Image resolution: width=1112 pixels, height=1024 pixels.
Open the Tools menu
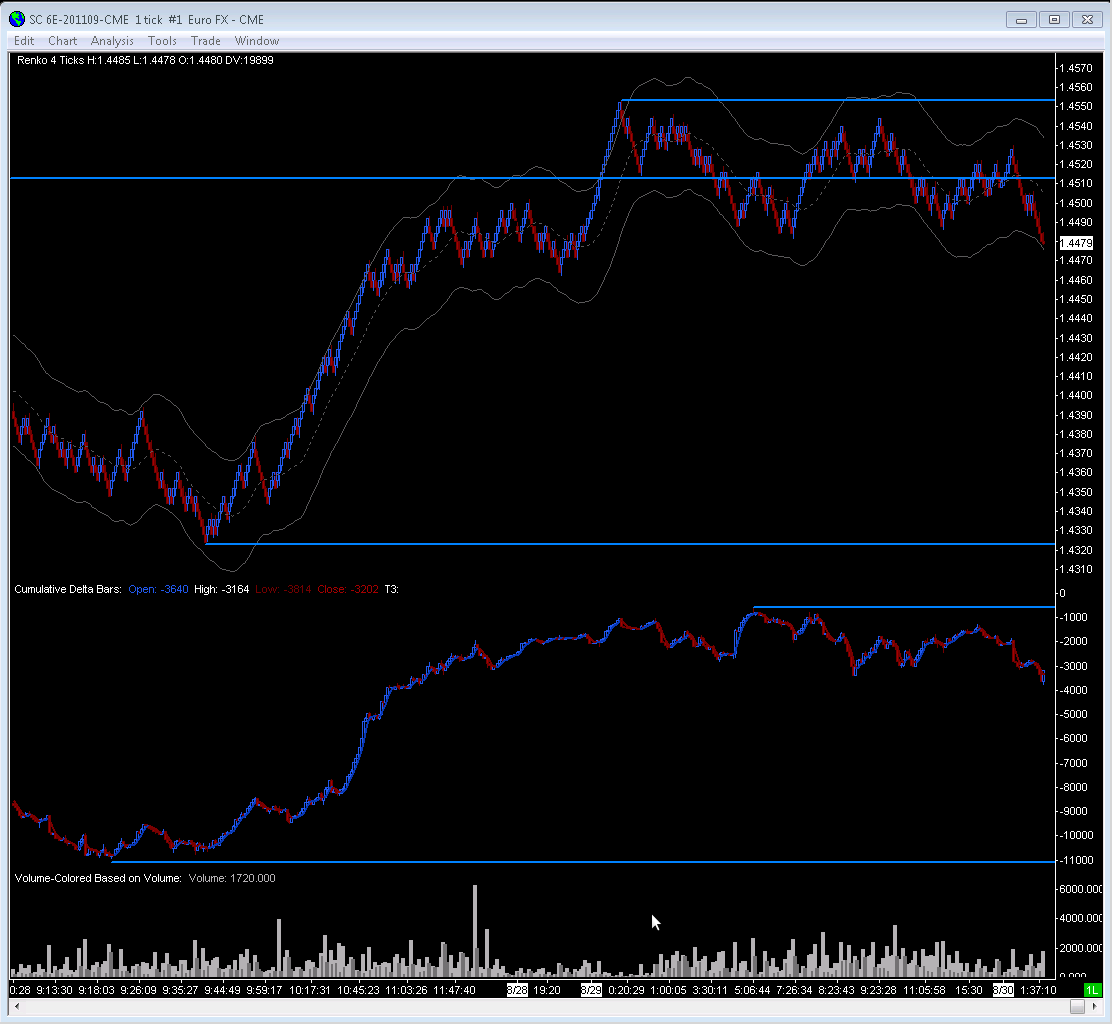tap(162, 41)
